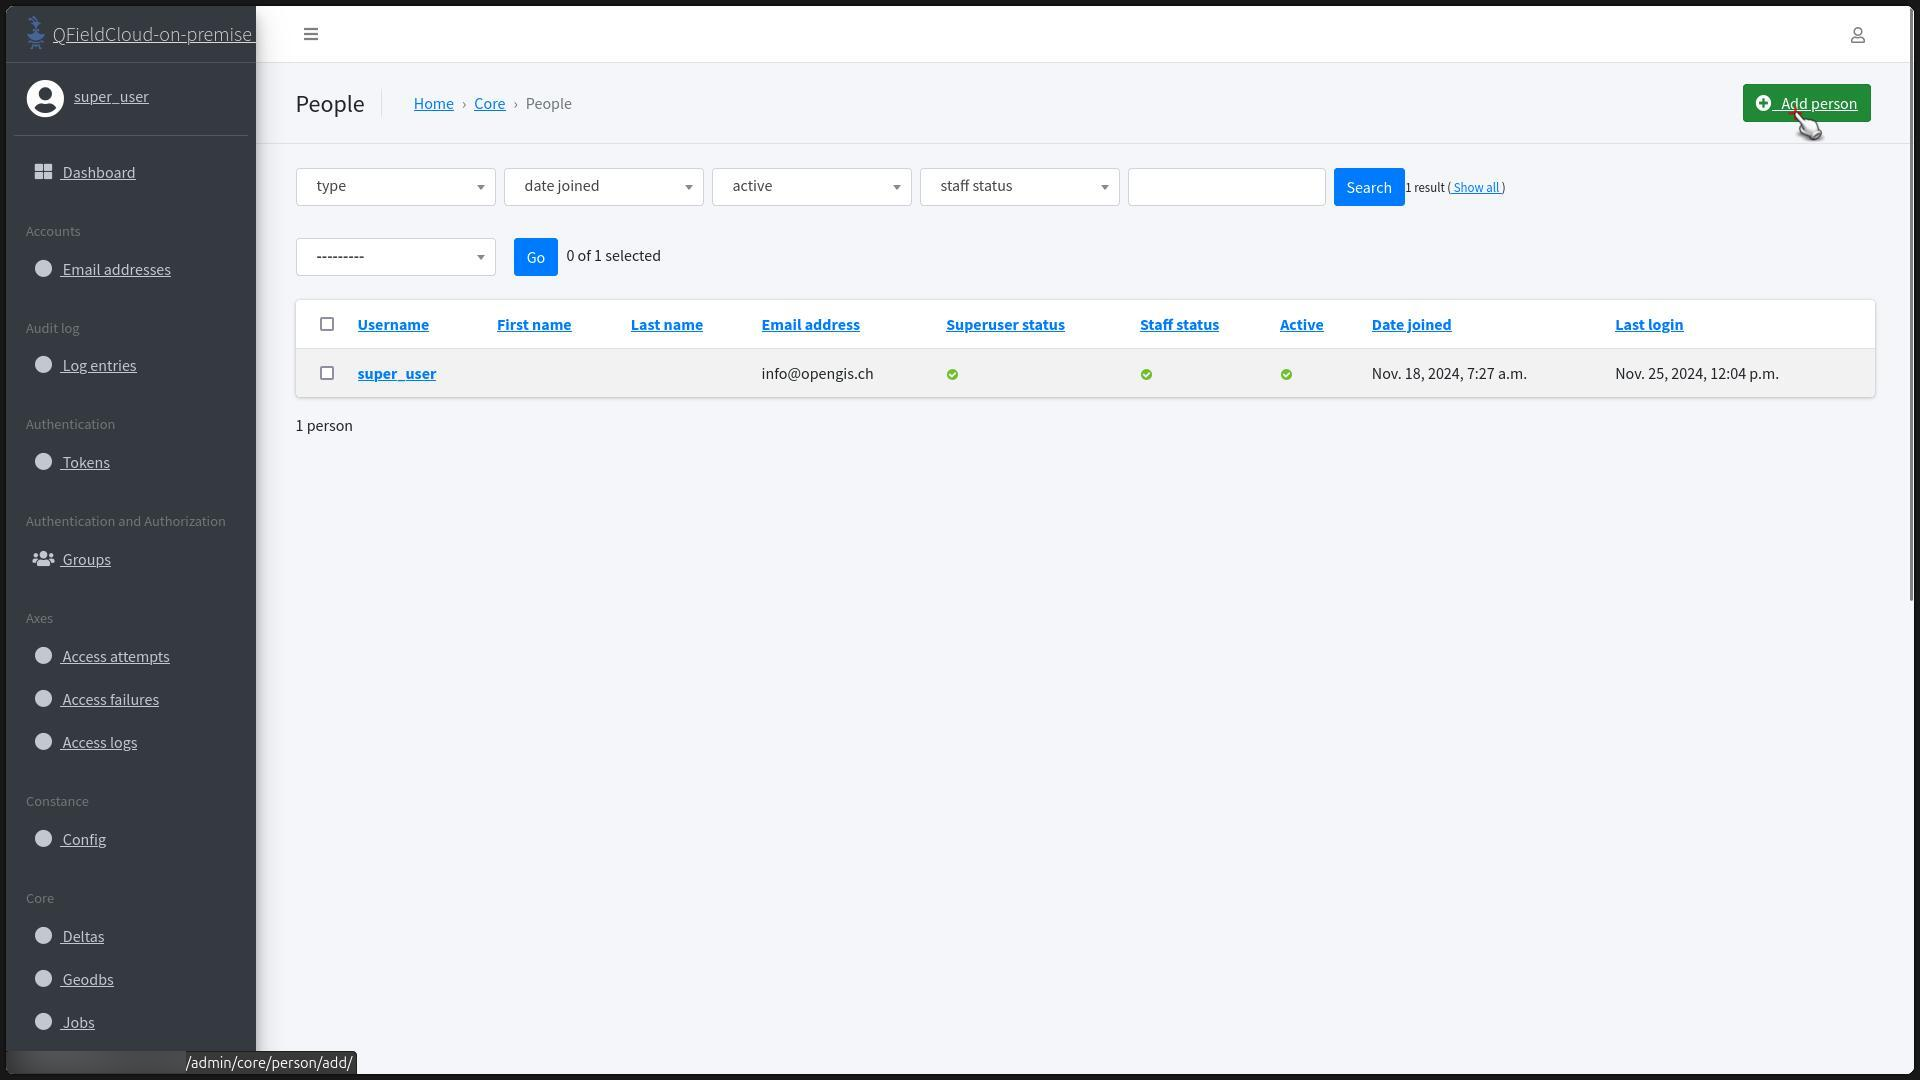1920x1080 pixels.
Task: Open Email addresses in the sidebar
Action: click(116, 269)
